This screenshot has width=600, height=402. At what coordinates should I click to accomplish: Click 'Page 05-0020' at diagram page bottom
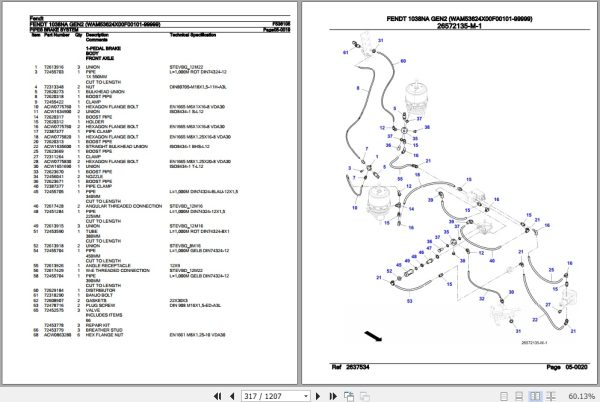pyautogui.click(x=567, y=367)
